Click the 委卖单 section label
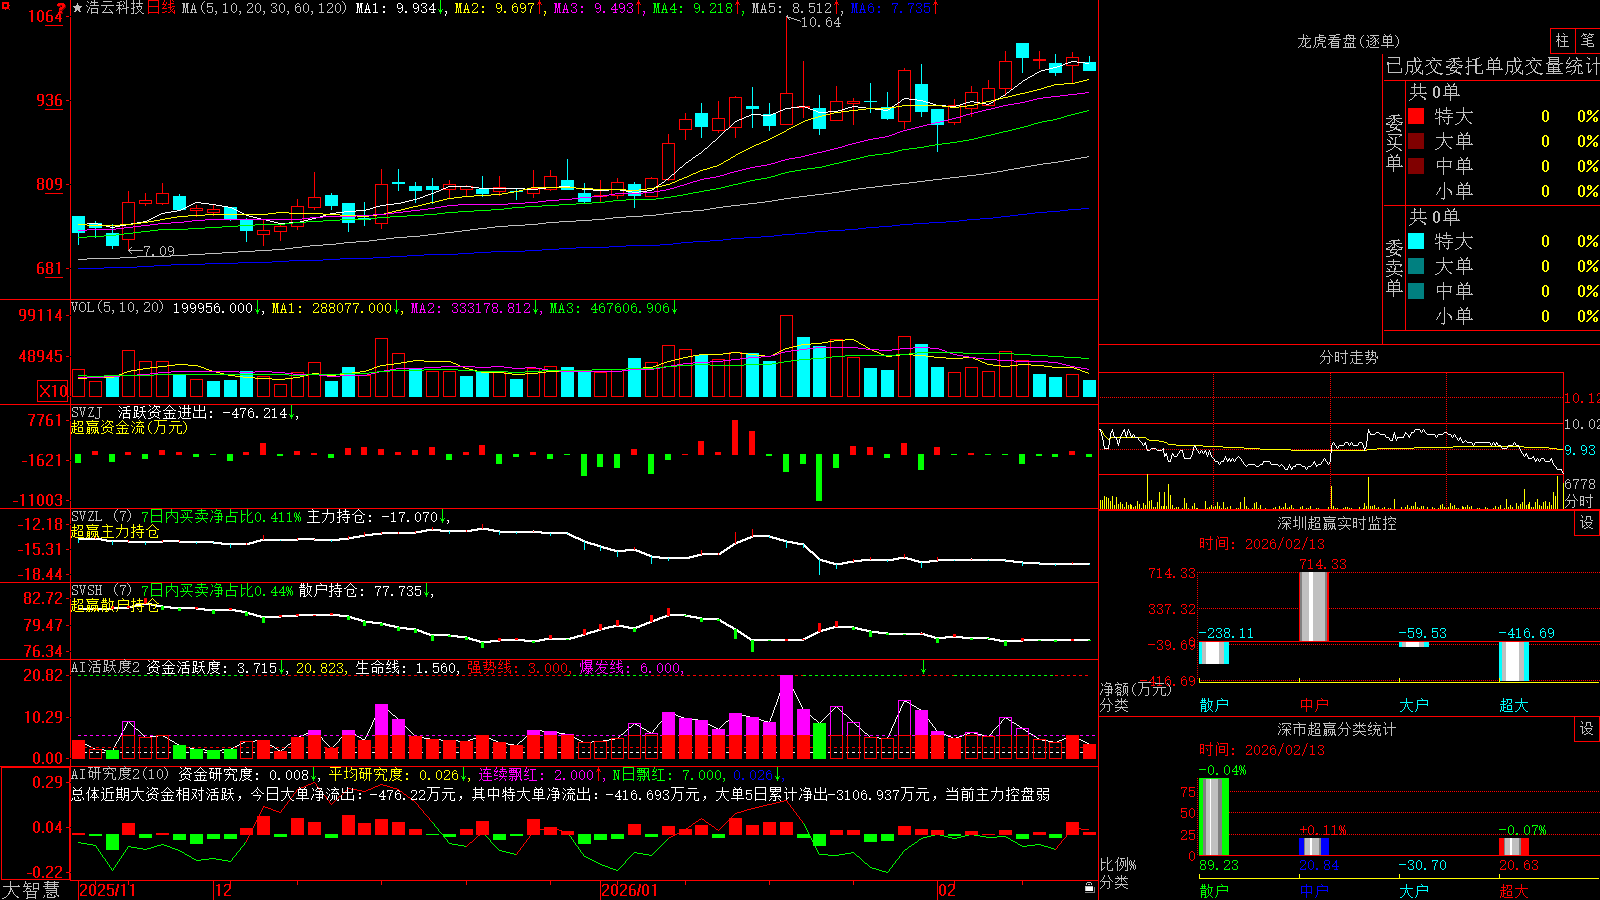This screenshot has width=1600, height=900. tap(1394, 267)
